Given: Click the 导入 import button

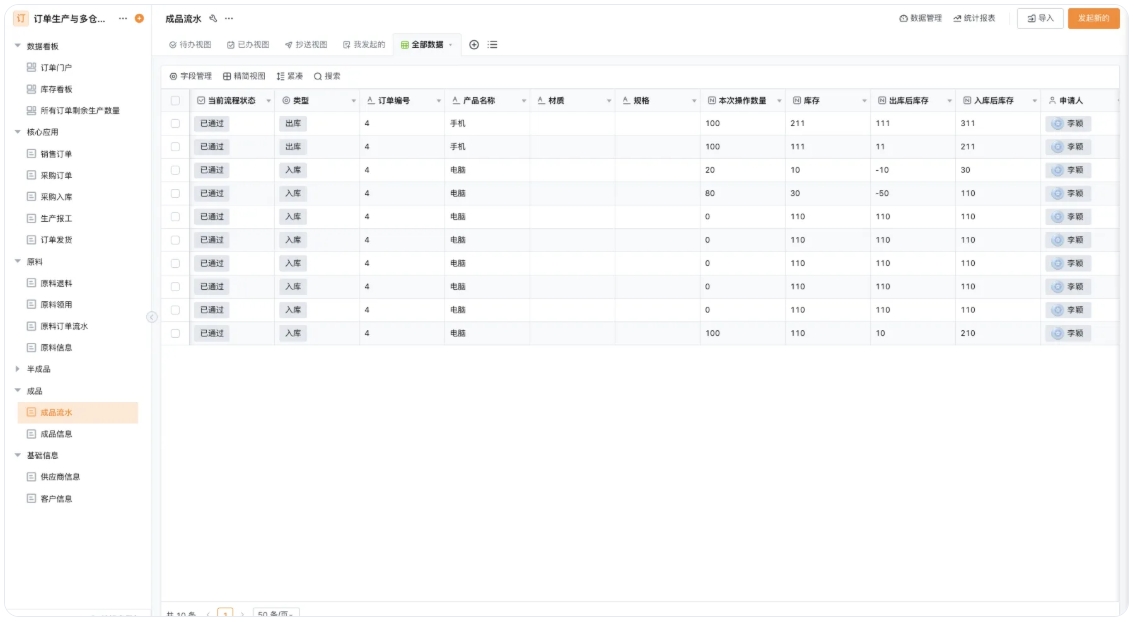Looking at the screenshot, I should (1040, 18).
